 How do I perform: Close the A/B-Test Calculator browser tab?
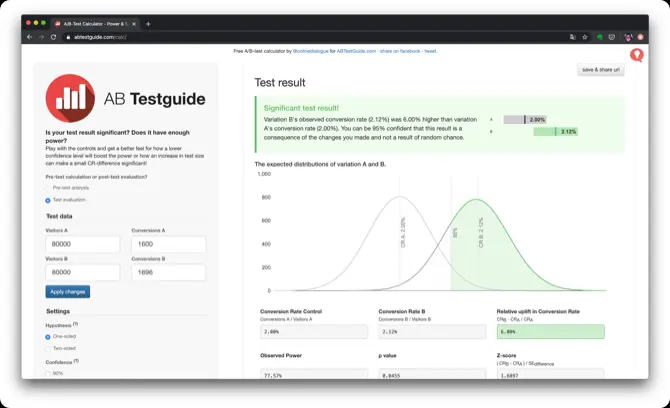pyautogui.click(x=134, y=24)
